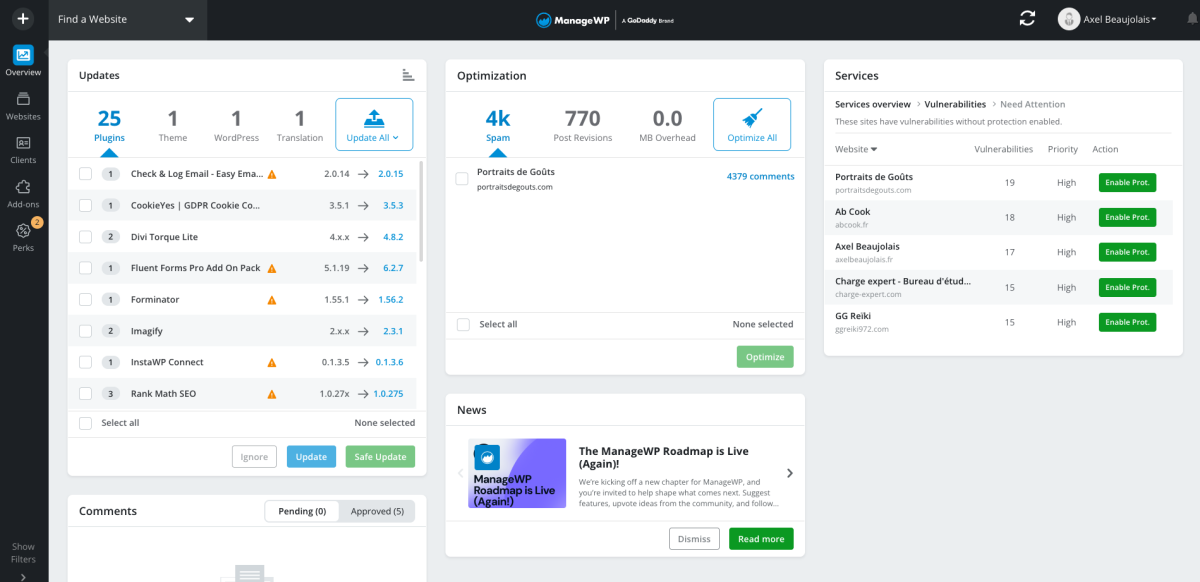Select the 1 WordPress tab
1200x582 pixels.
(x=236, y=127)
